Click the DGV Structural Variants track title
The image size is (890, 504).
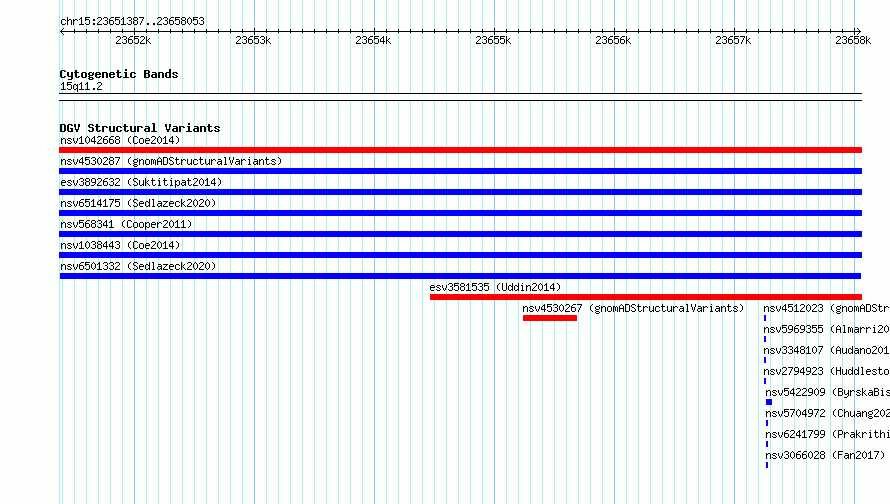point(140,128)
